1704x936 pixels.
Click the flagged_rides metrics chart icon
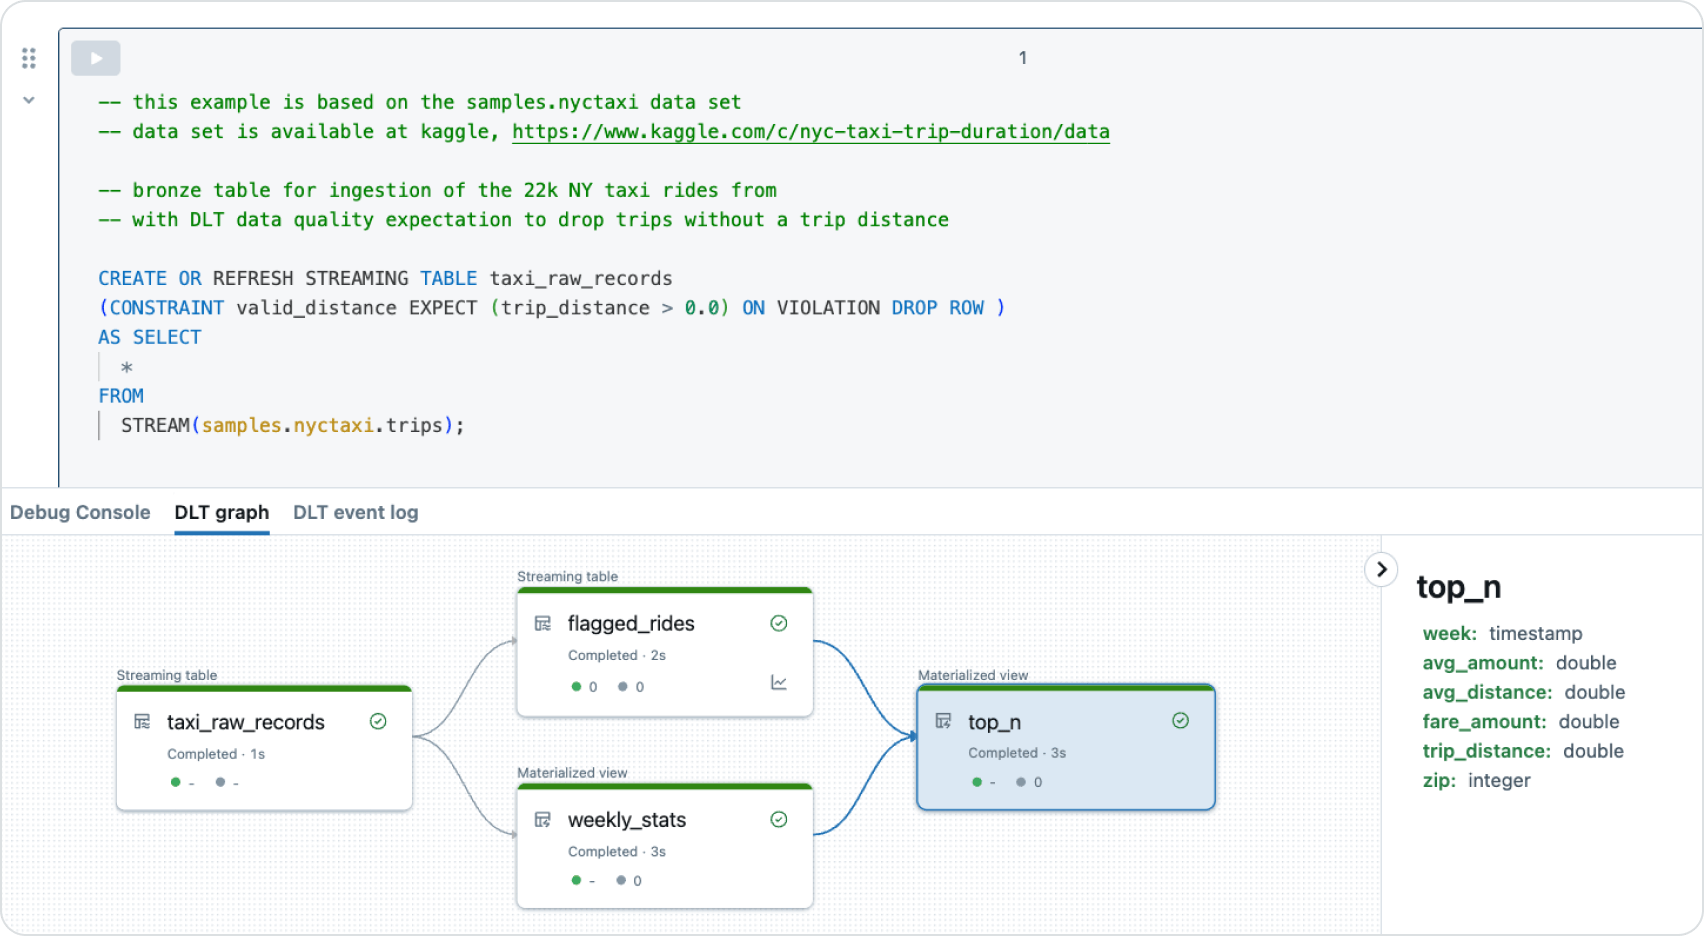[x=779, y=683]
